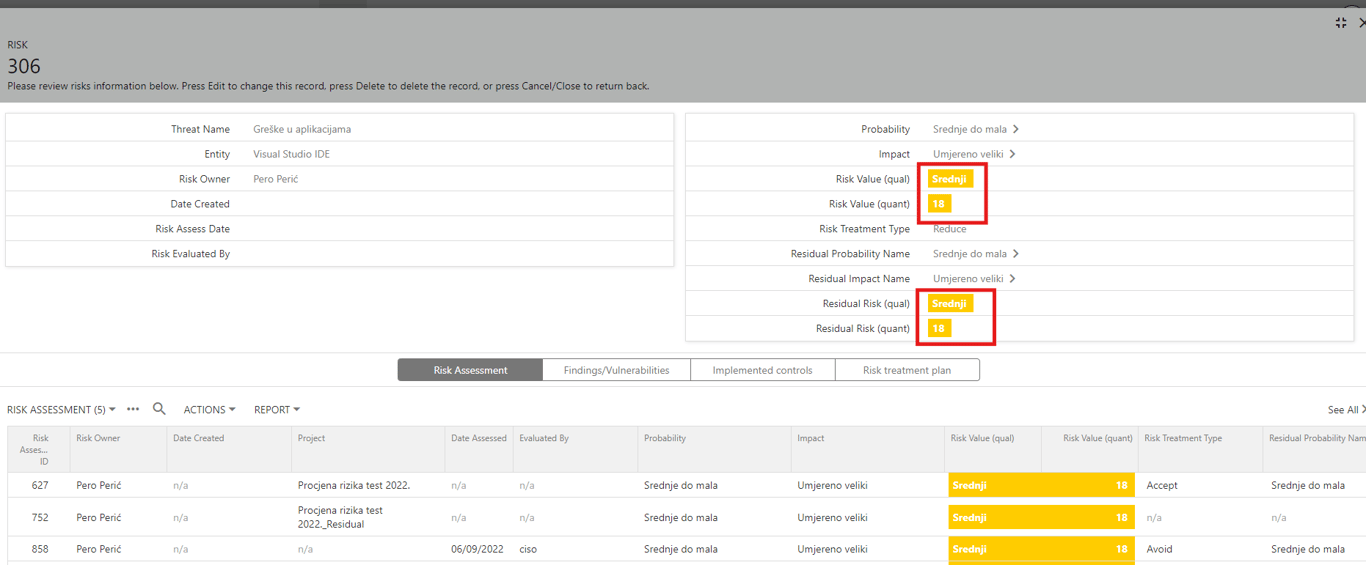
Task: Click Residual Impact Name value Umjereno veliki
Action: coord(968,279)
